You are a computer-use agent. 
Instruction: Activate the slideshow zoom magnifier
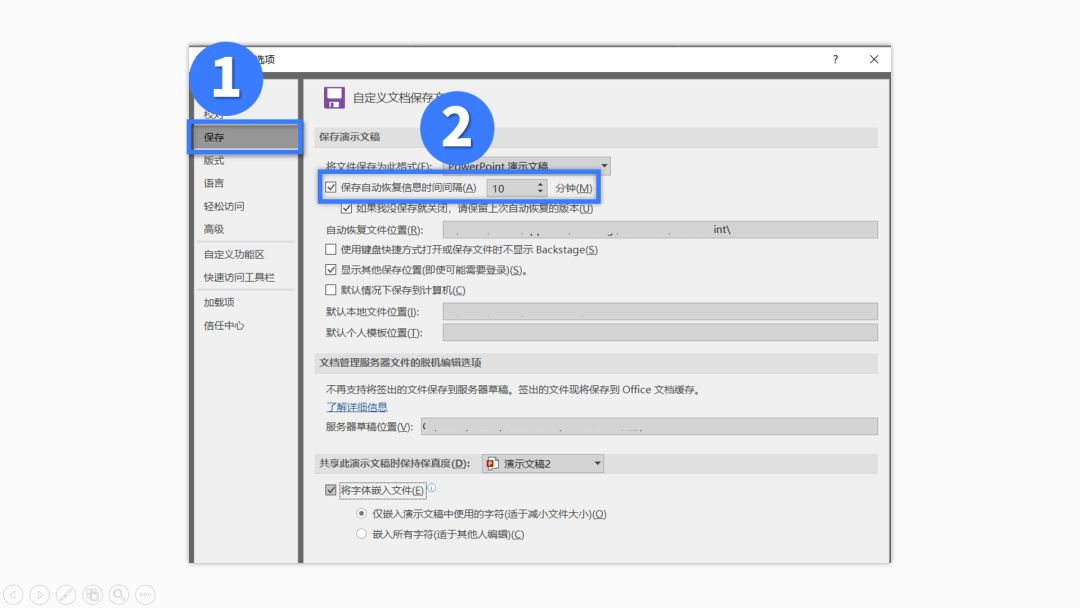coord(118,594)
